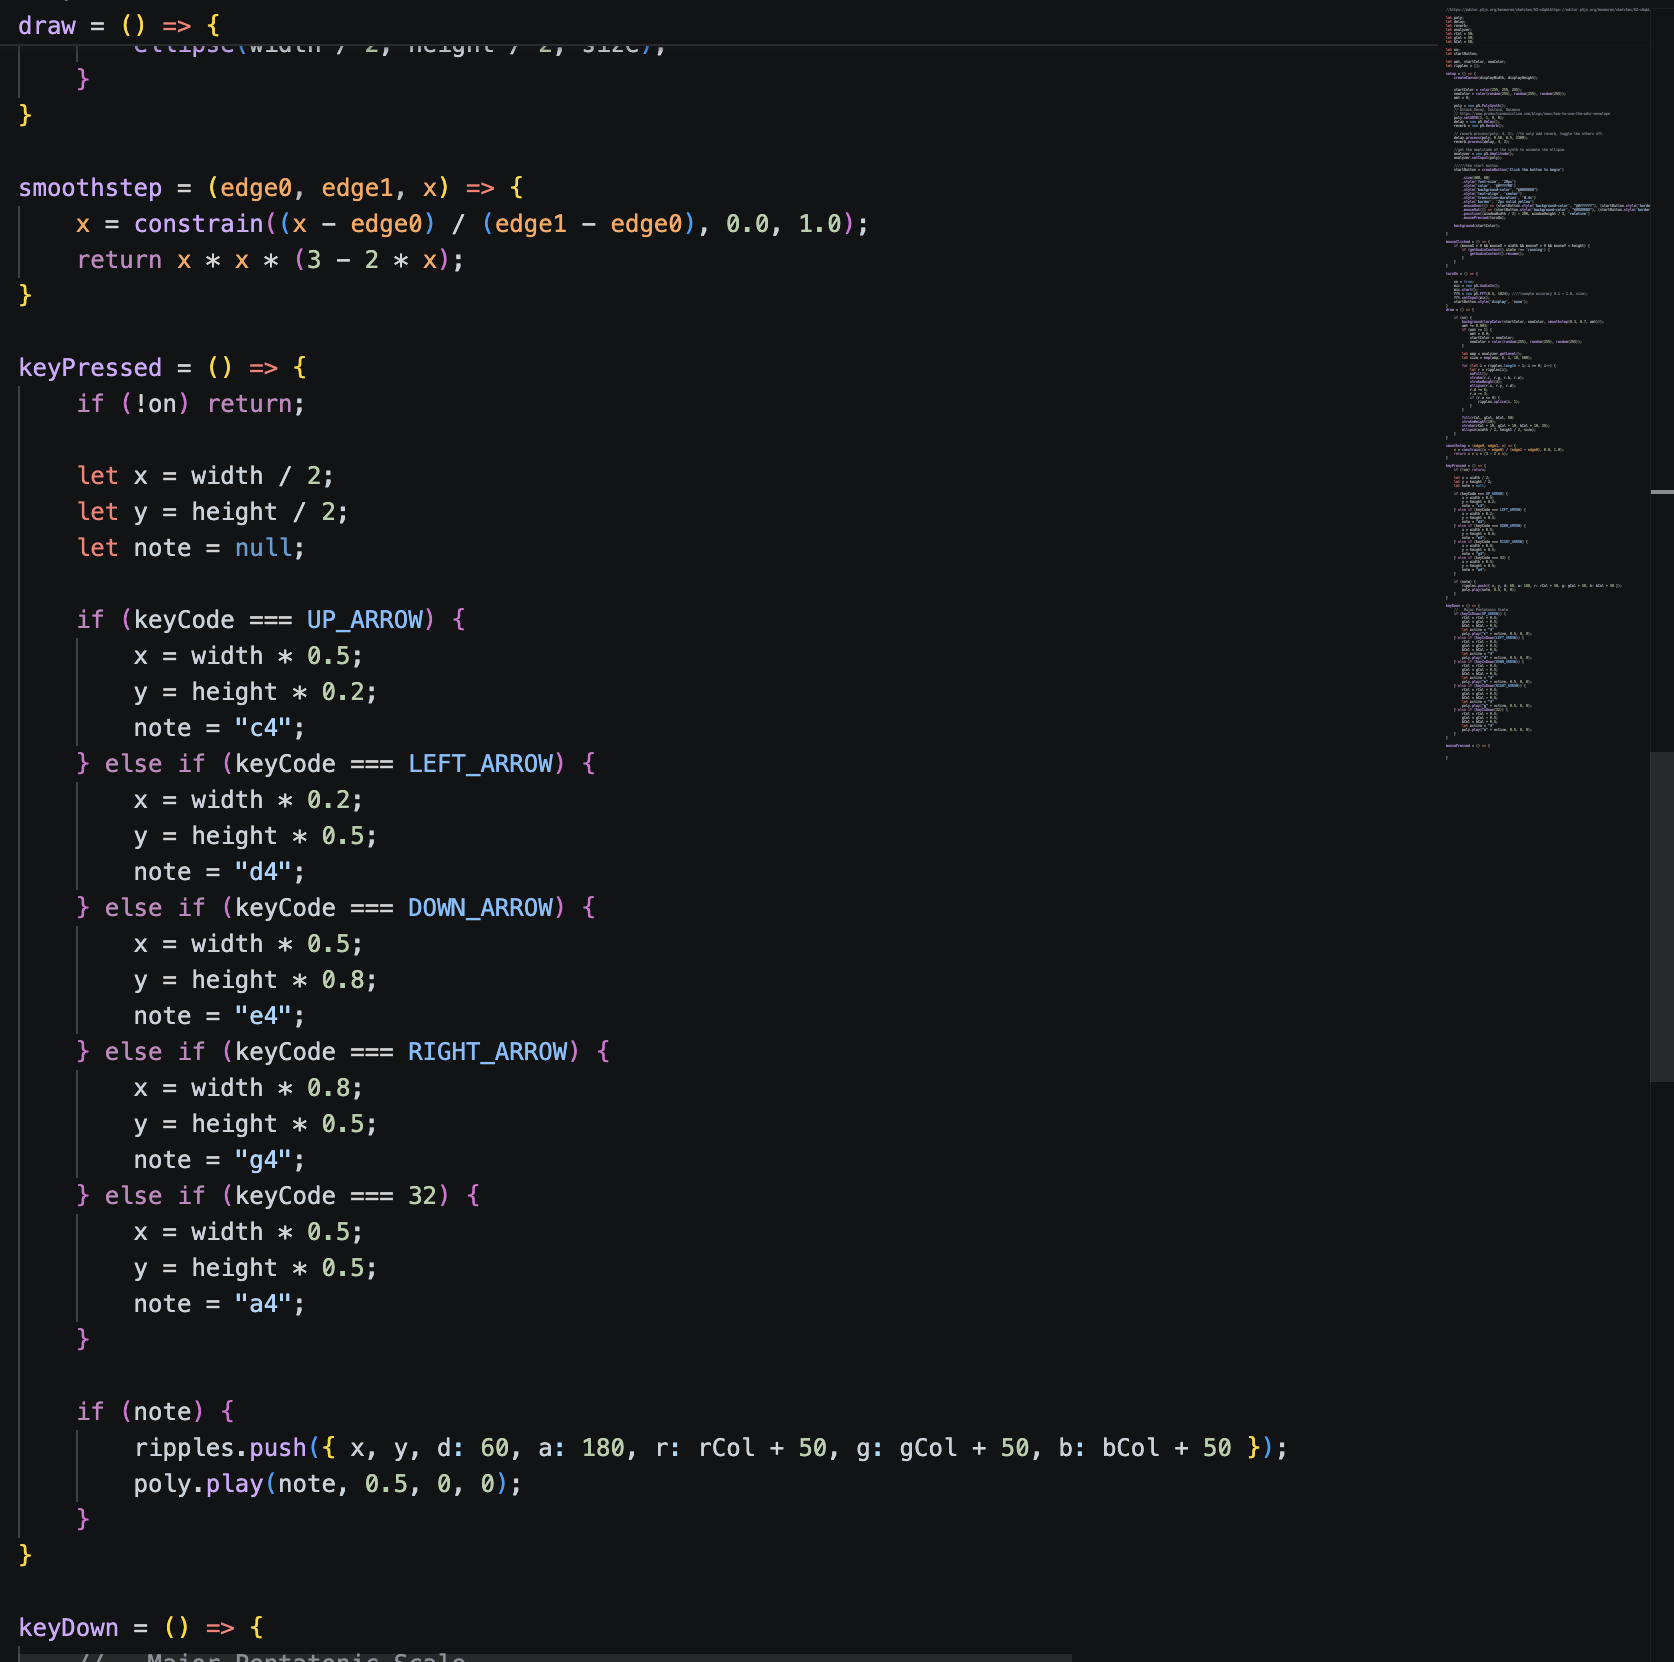
Task: Click the DOWN_ARROW constant
Action: pyautogui.click(x=480, y=908)
